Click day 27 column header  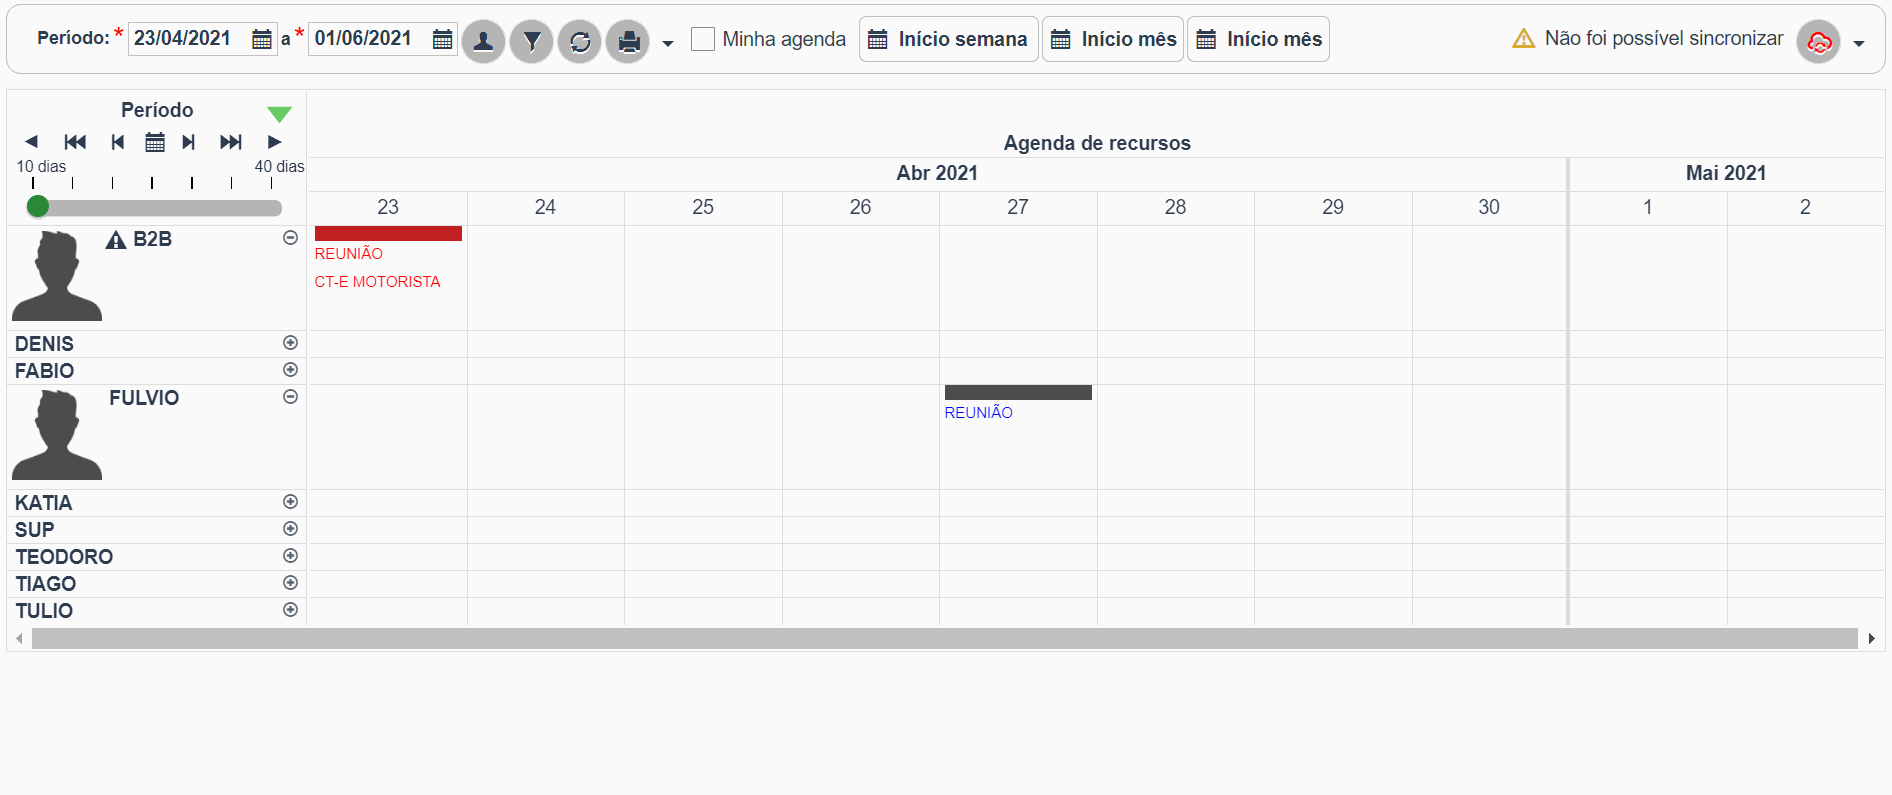[x=1018, y=207]
